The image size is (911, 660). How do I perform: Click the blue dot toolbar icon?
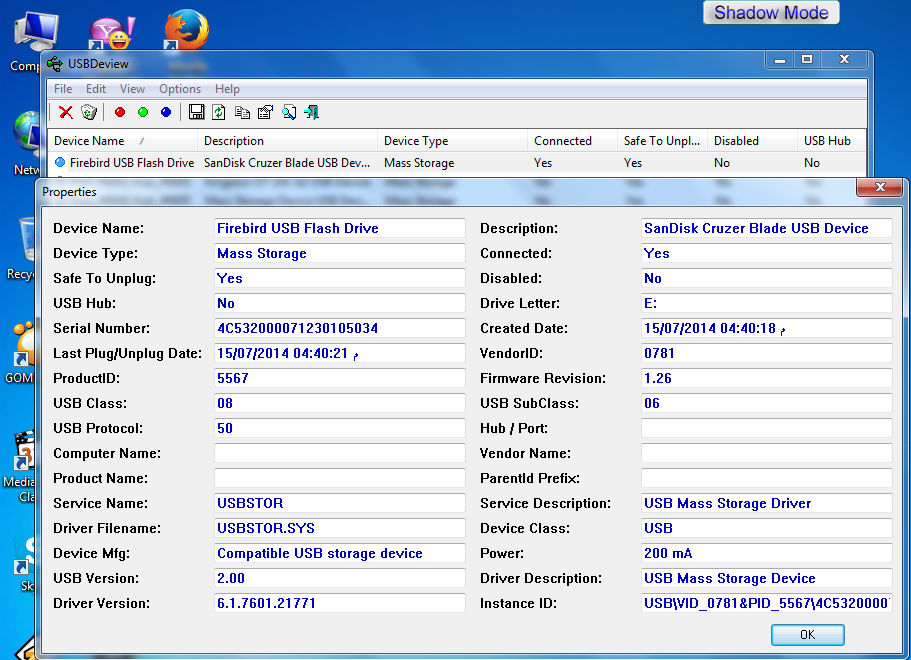coord(166,113)
